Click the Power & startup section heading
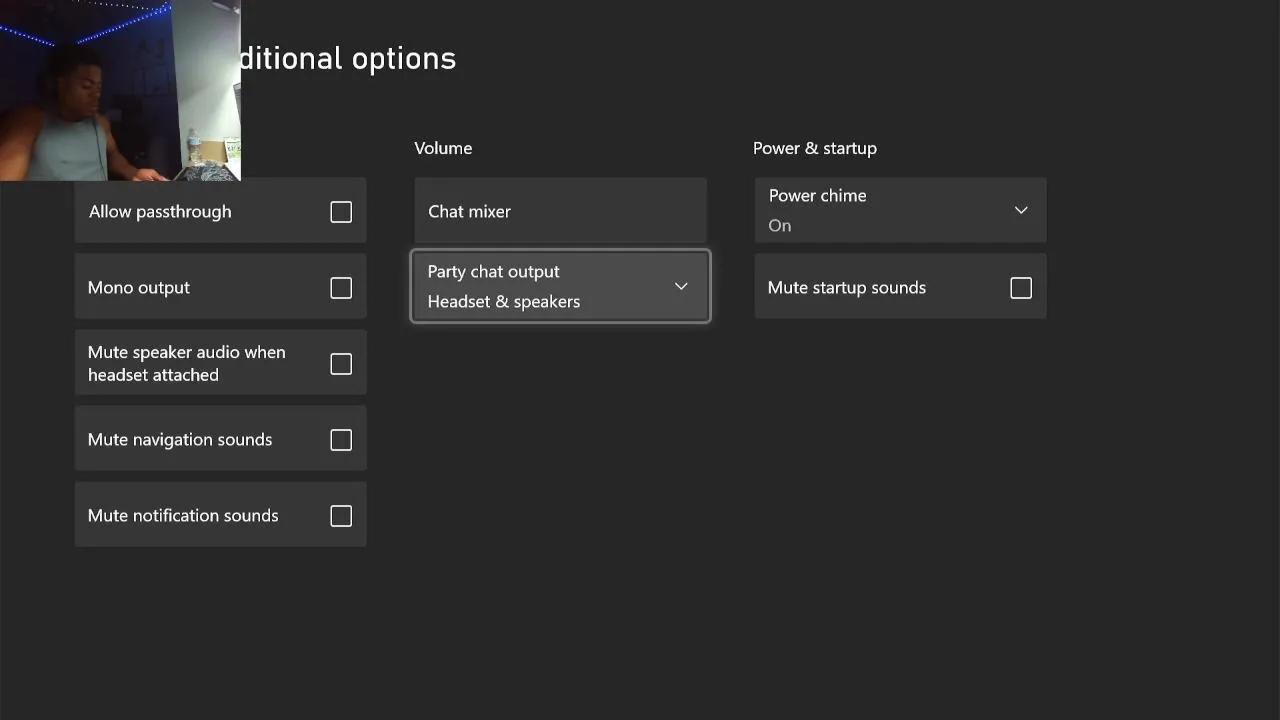The height and width of the screenshot is (720, 1280). point(814,148)
